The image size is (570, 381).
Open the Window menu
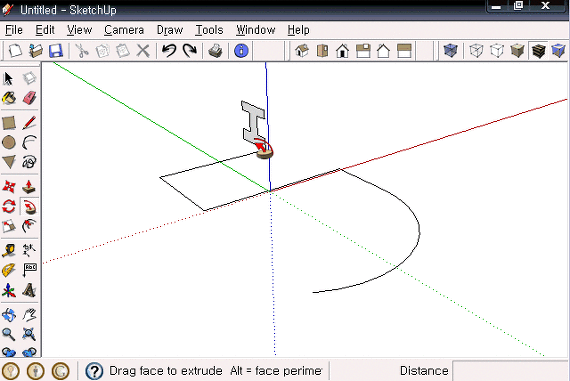coord(256,30)
